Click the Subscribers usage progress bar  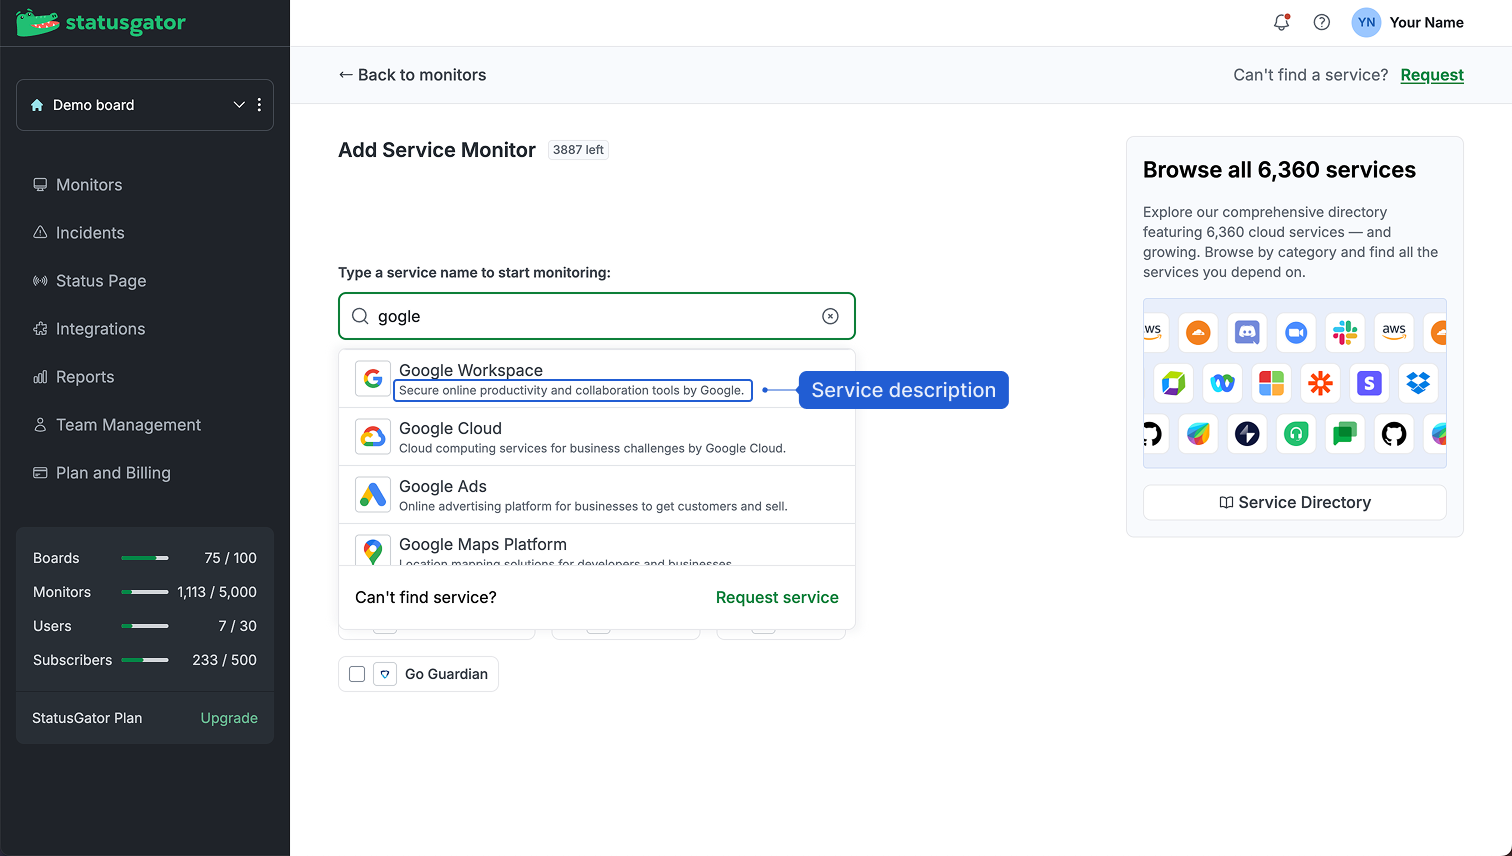pos(145,660)
